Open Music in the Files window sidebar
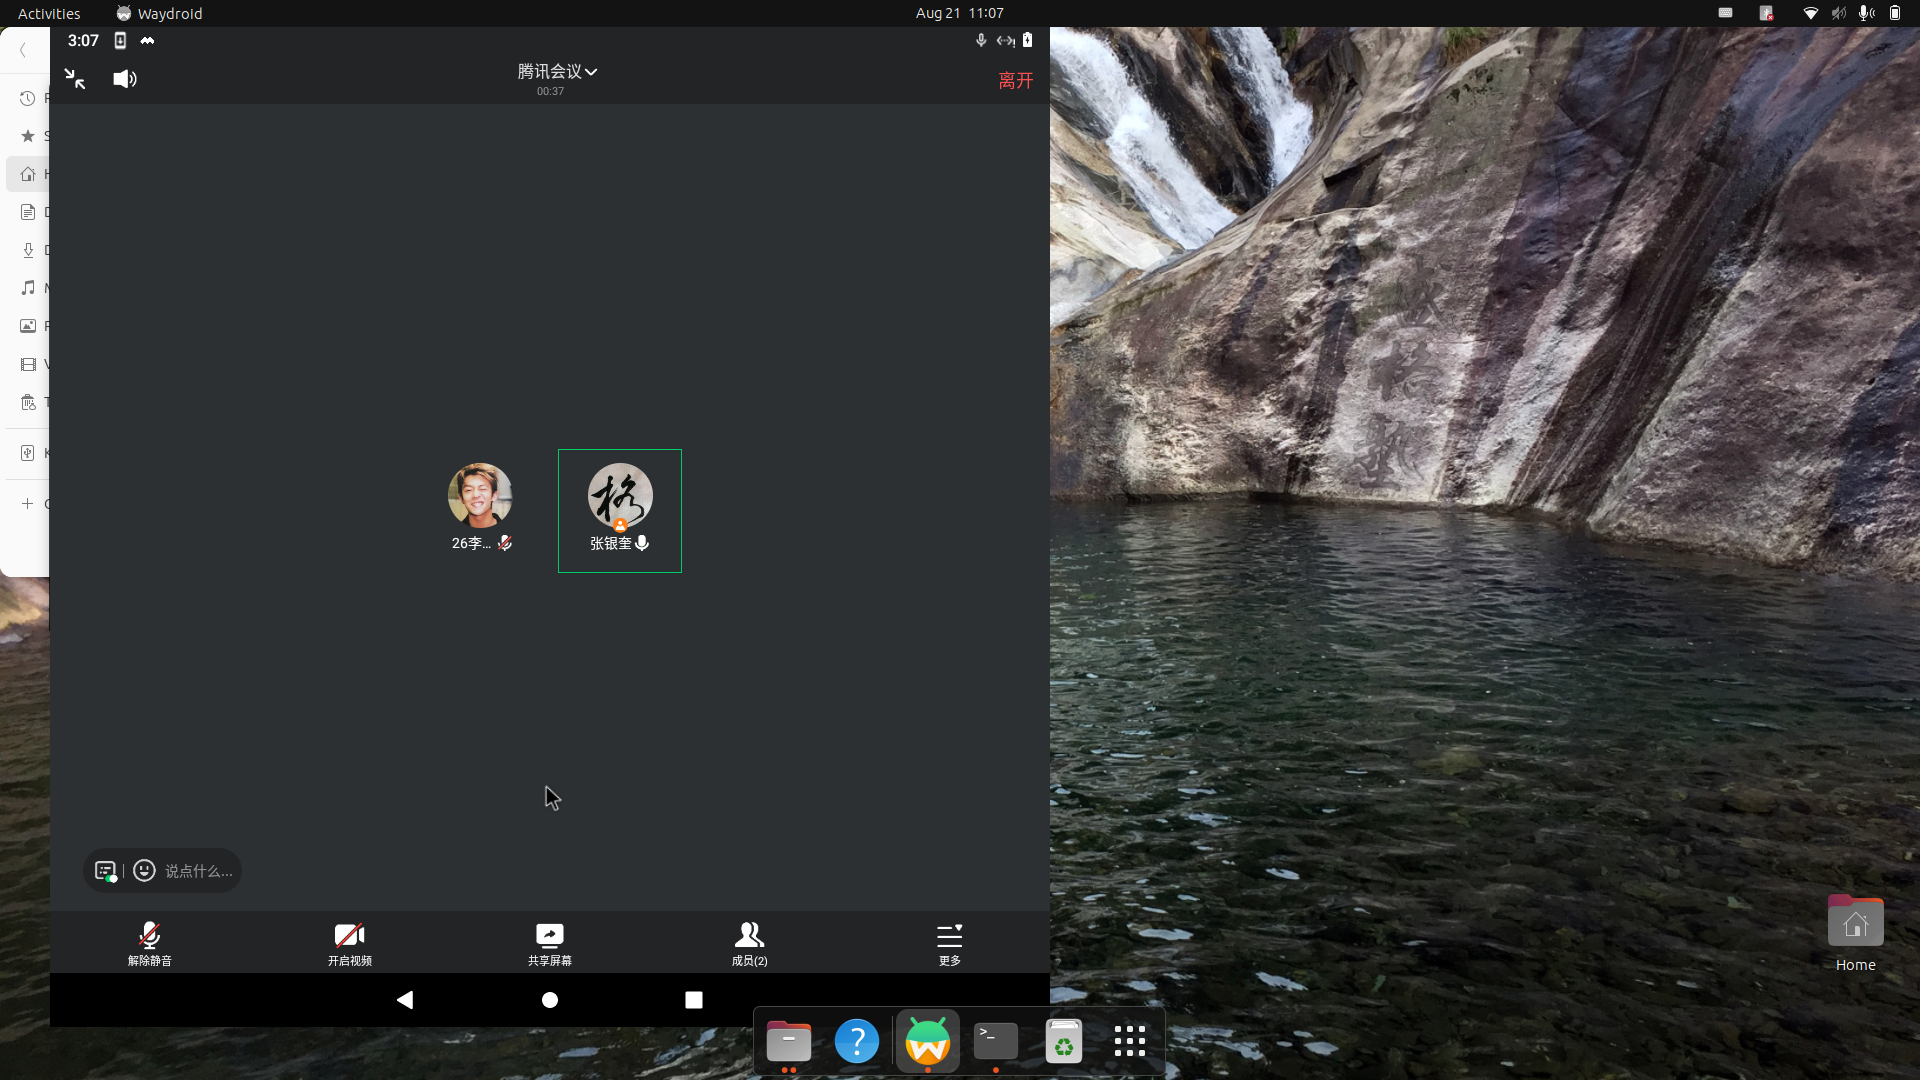The width and height of the screenshot is (1920, 1080). tap(28, 288)
